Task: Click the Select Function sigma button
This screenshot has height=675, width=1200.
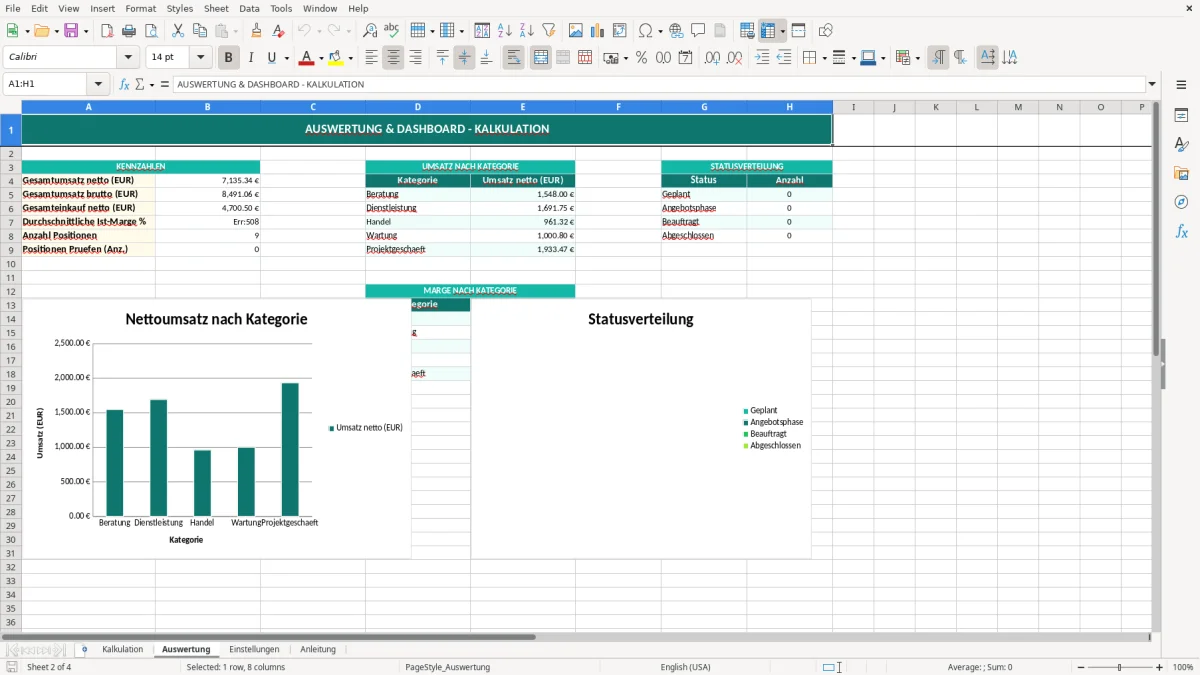Action: pyautogui.click(x=140, y=84)
